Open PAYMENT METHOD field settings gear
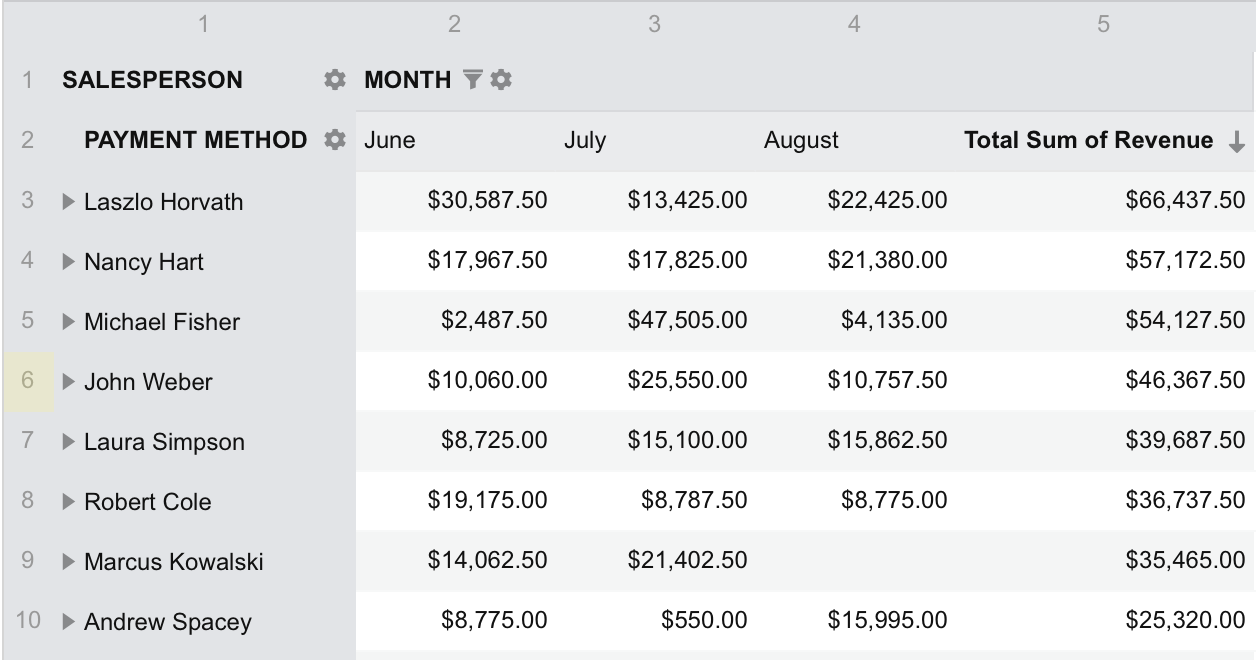The image size is (1256, 660). coord(335,140)
